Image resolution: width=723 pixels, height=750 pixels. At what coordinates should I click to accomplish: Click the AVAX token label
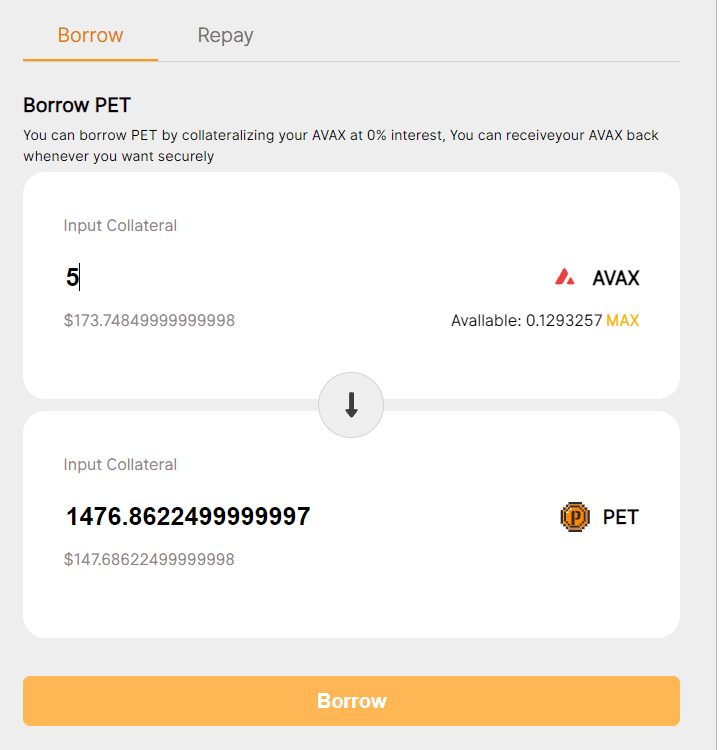[x=615, y=278]
